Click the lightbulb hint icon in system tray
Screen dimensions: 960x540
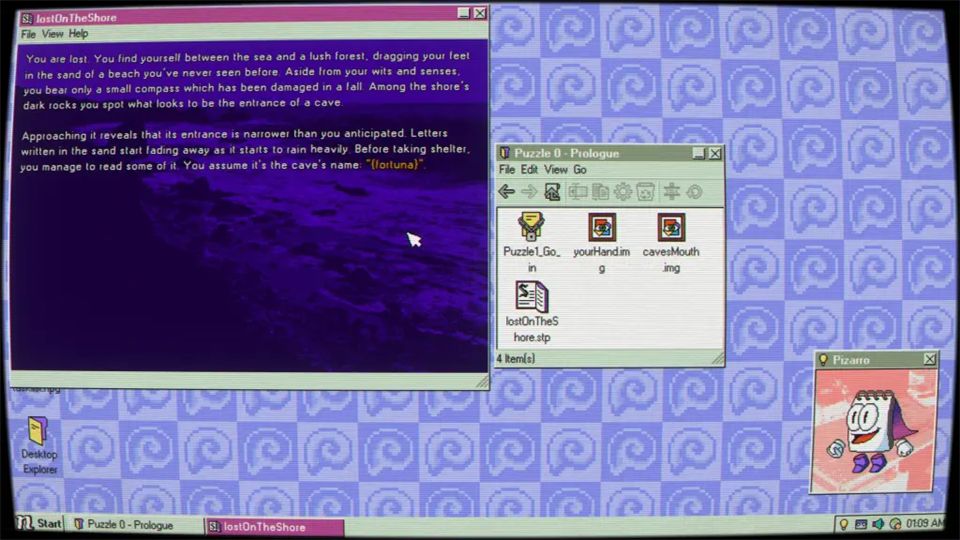tap(844, 524)
